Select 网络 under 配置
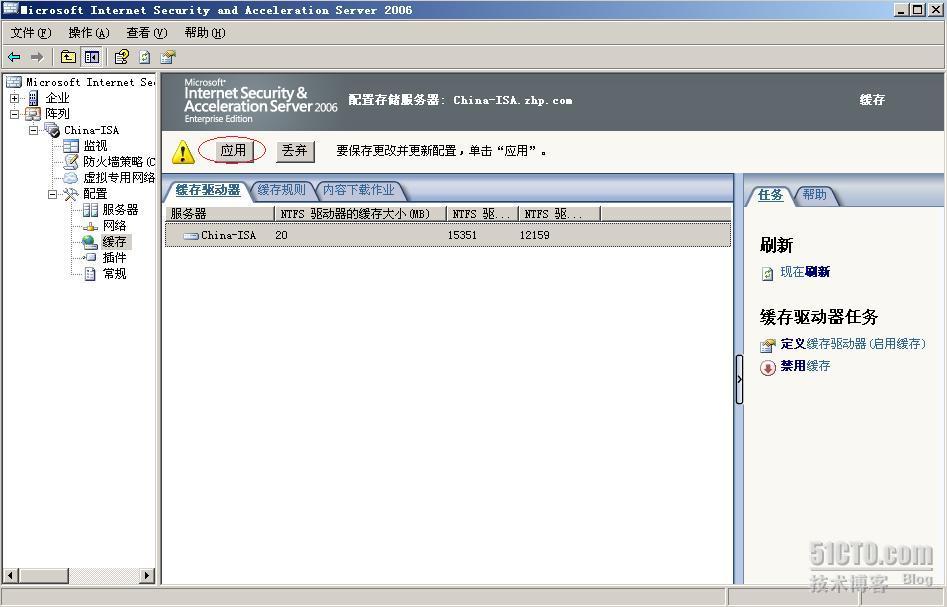 [x=114, y=225]
